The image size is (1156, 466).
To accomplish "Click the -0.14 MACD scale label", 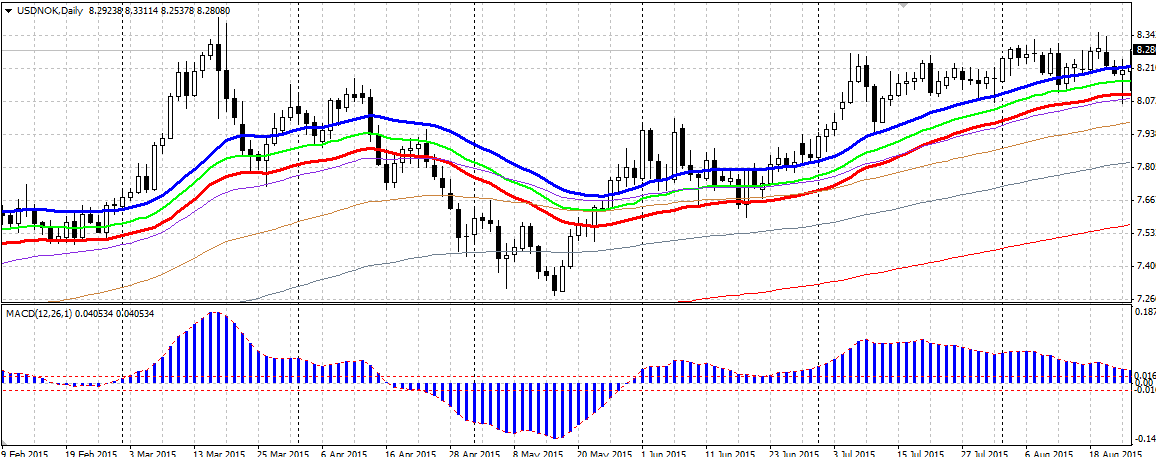I will pos(1144,438).
